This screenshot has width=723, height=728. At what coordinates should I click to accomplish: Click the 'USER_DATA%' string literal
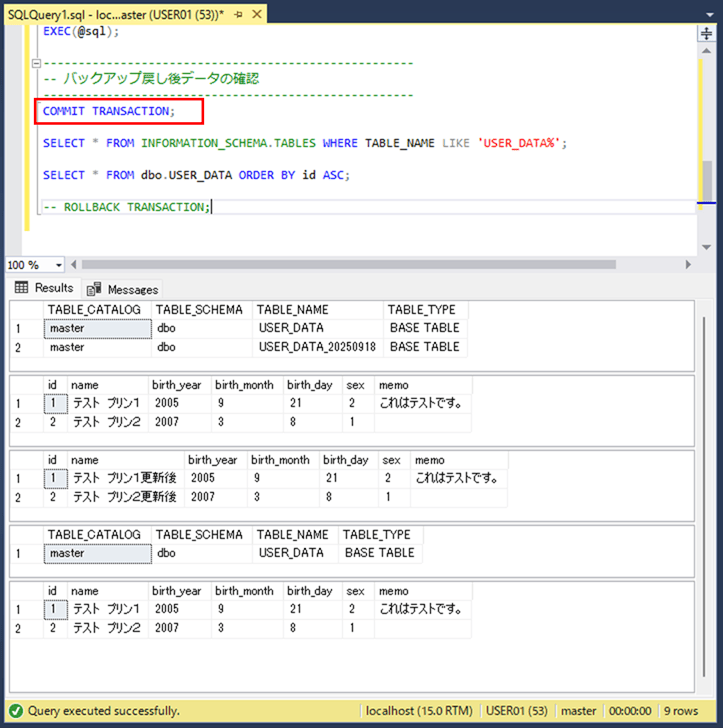click(x=519, y=143)
